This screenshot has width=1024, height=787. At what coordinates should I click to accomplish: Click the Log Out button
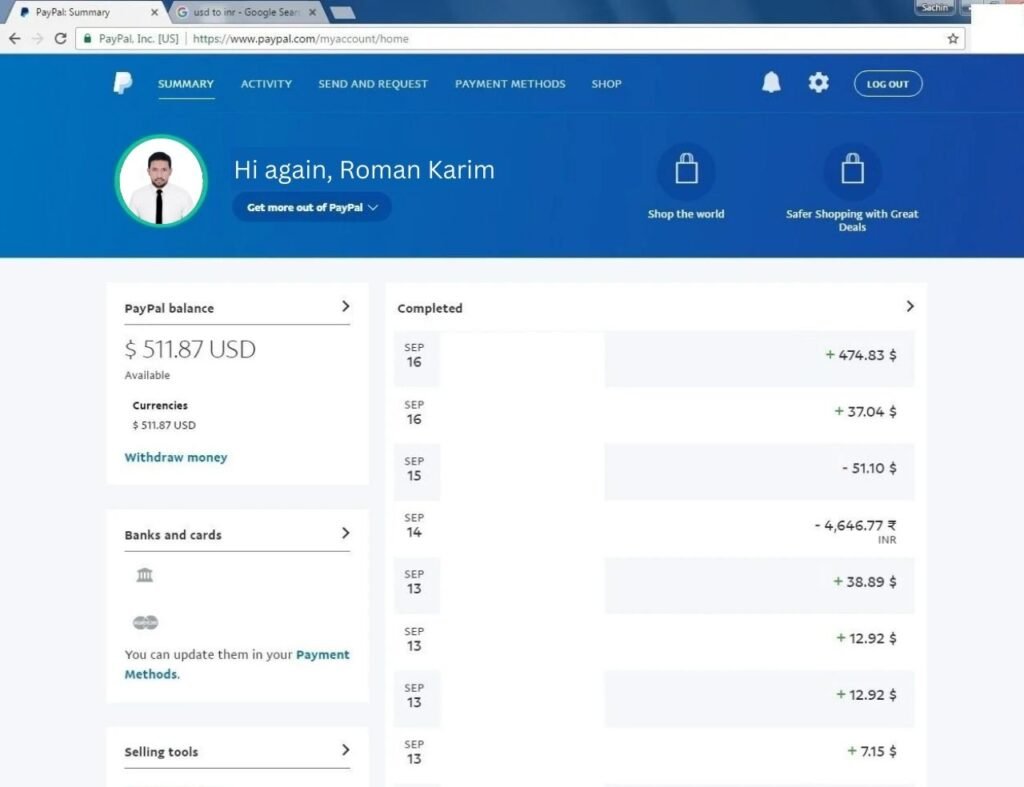tap(888, 84)
